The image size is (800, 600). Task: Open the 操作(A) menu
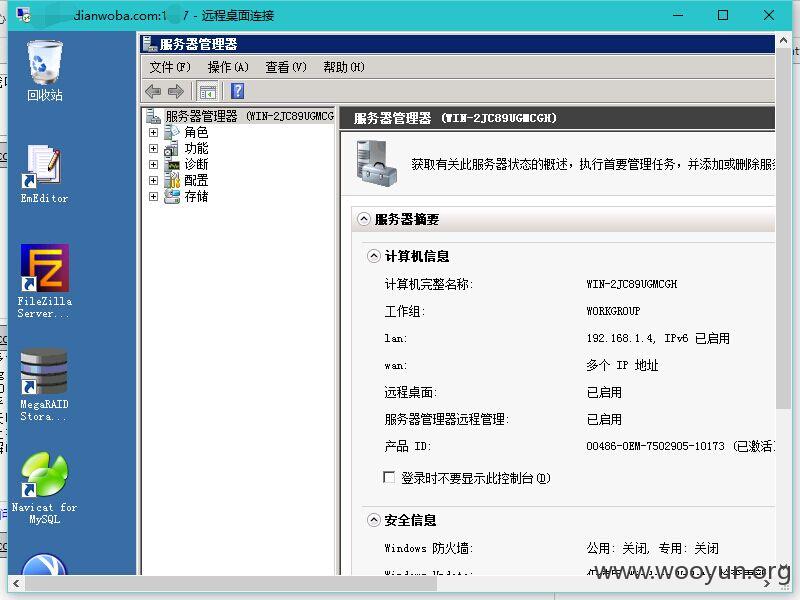(x=228, y=67)
